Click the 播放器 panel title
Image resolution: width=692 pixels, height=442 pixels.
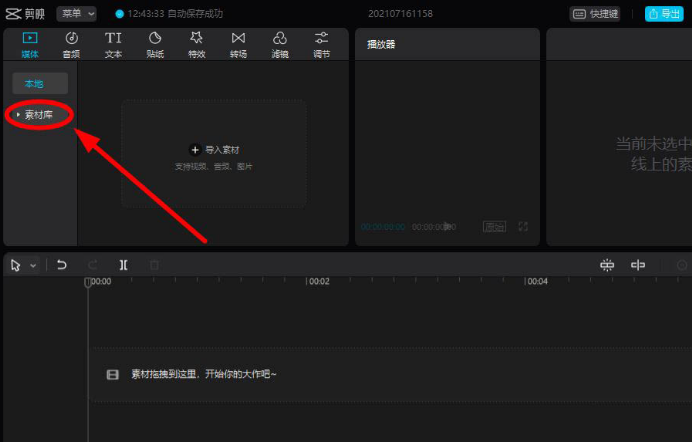(381, 44)
